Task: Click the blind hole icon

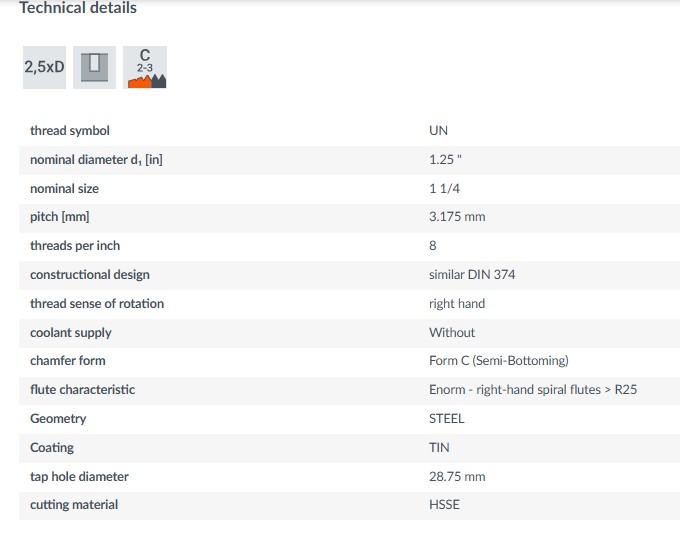Action: [94, 67]
